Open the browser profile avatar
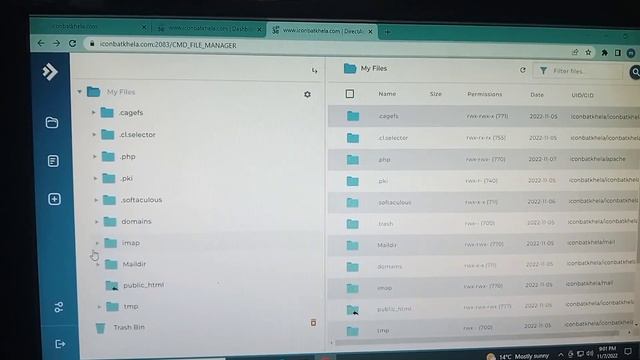 pos(631,53)
